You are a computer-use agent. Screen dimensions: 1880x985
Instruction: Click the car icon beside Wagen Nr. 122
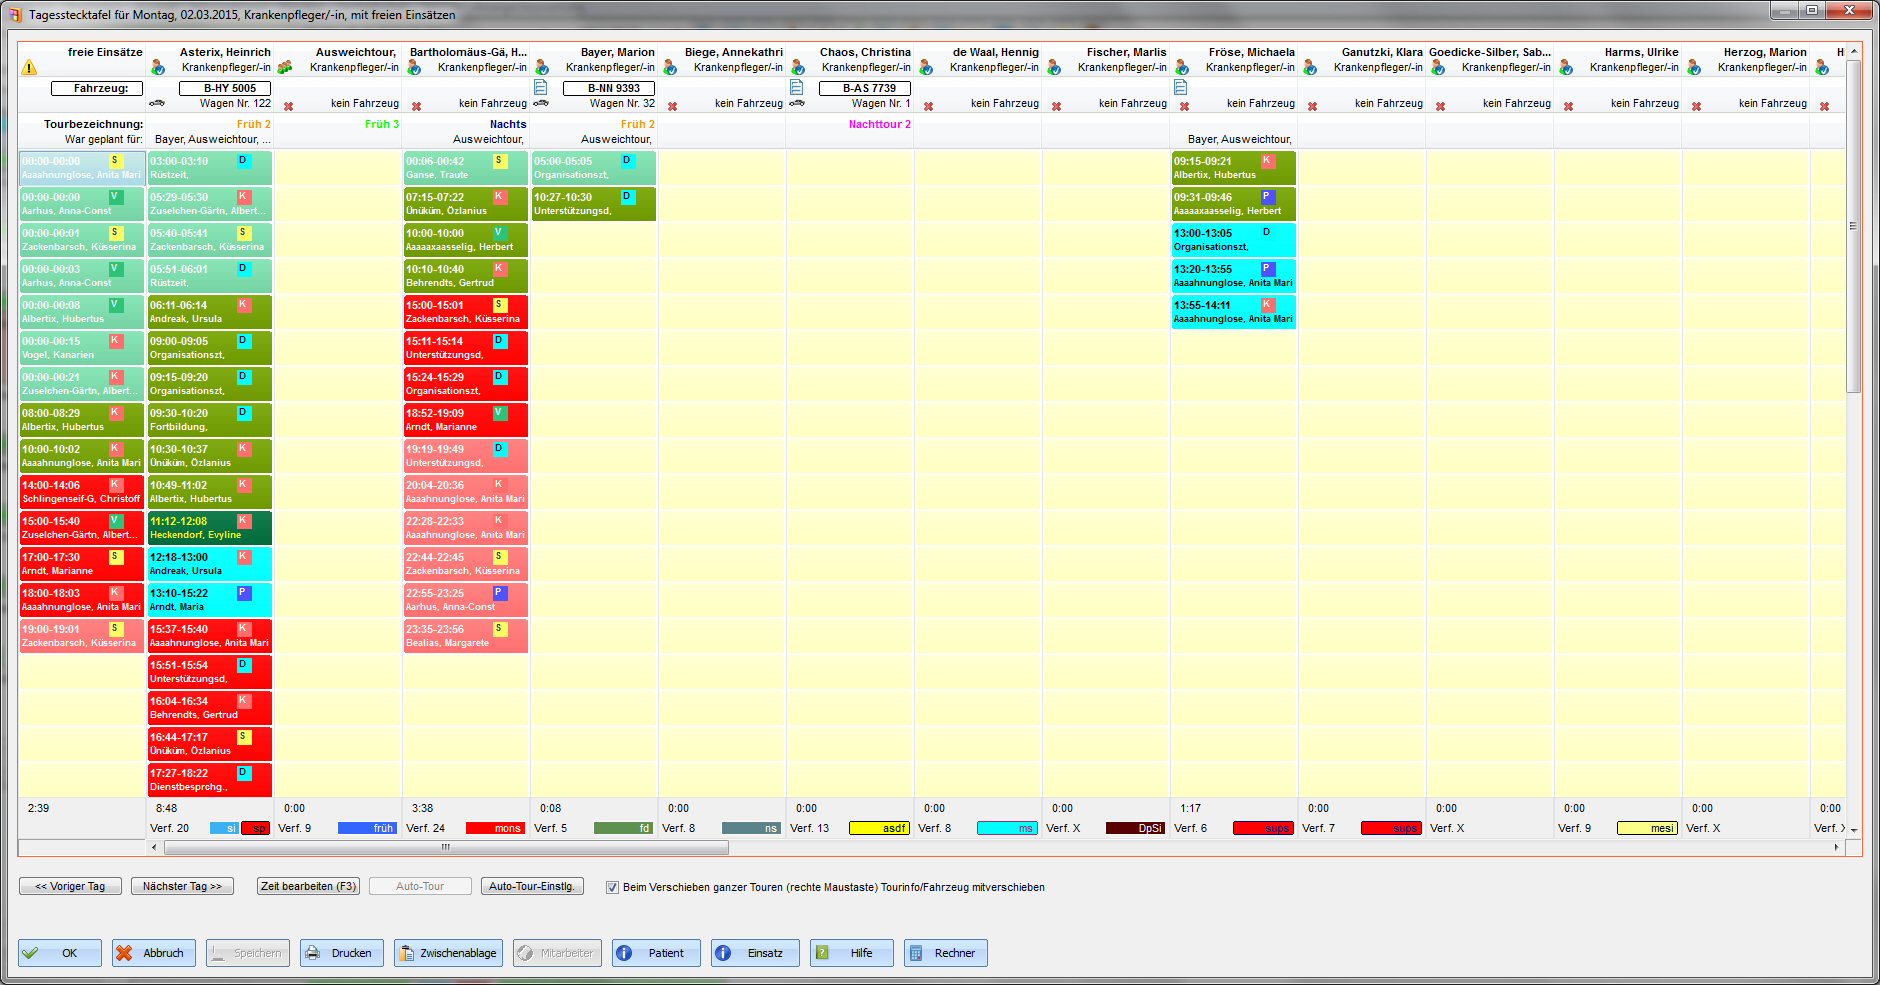click(x=157, y=103)
